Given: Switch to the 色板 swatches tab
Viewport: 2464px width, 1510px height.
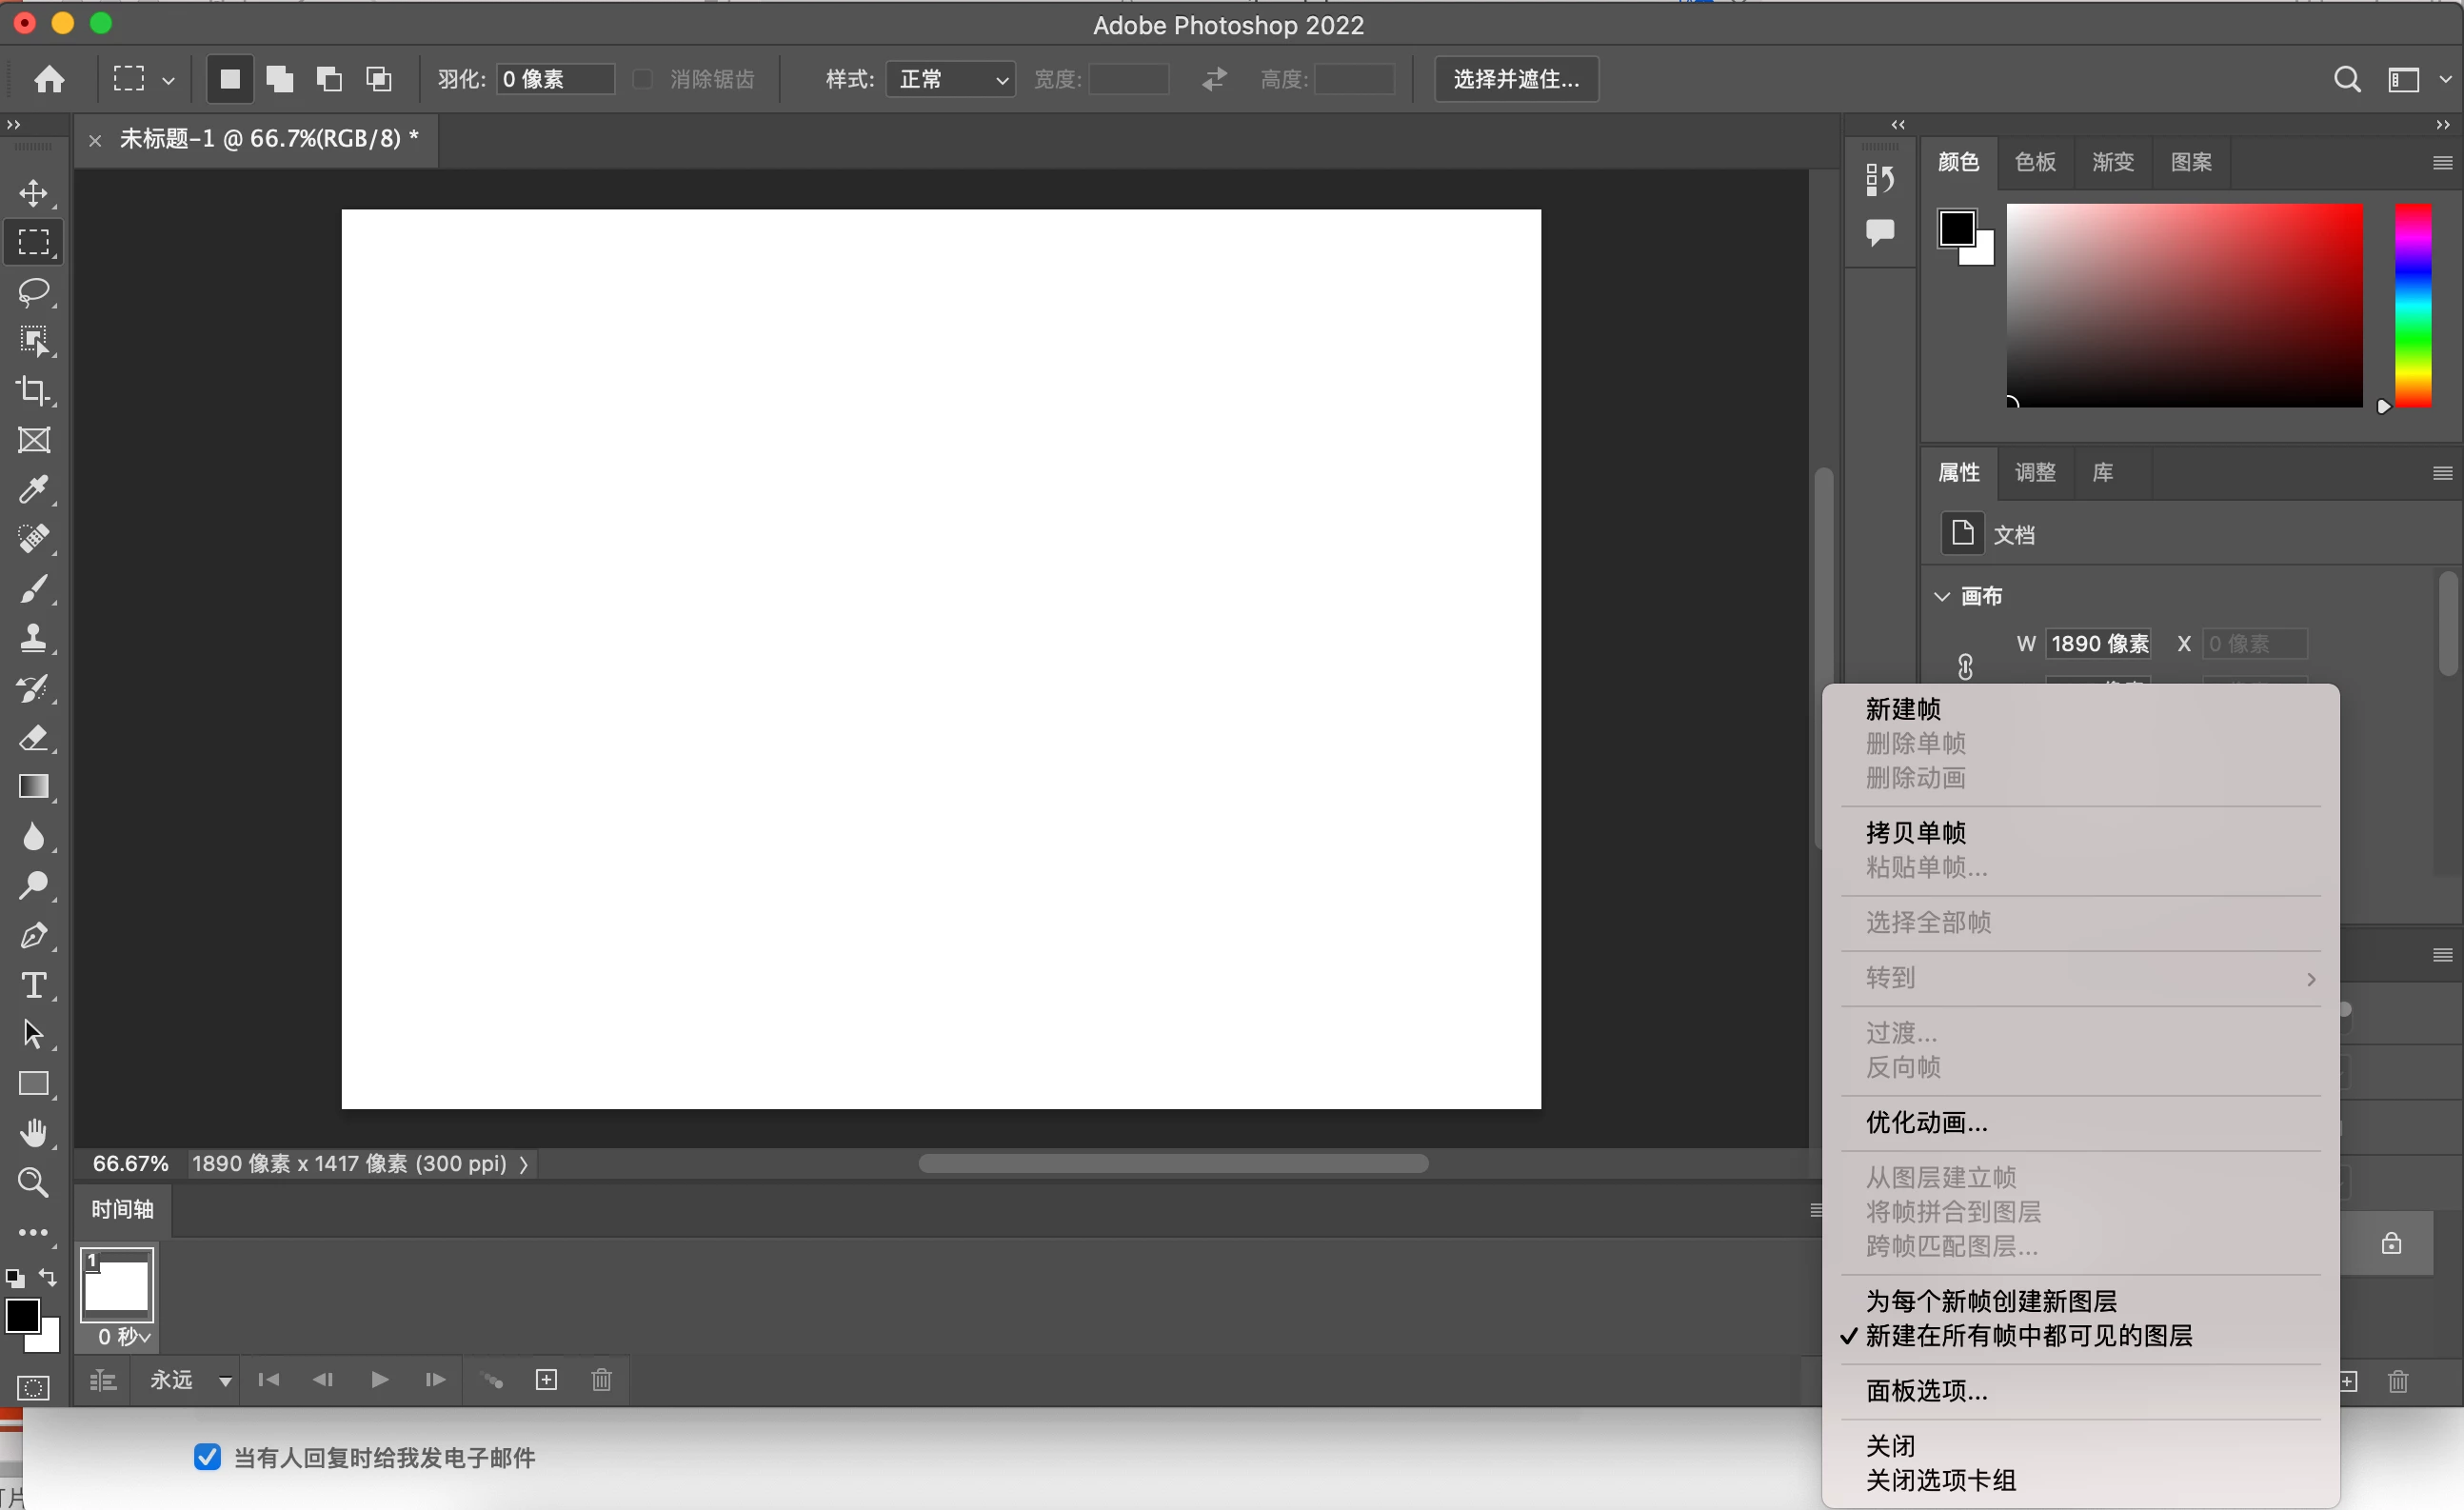Looking at the screenshot, I should (2035, 162).
